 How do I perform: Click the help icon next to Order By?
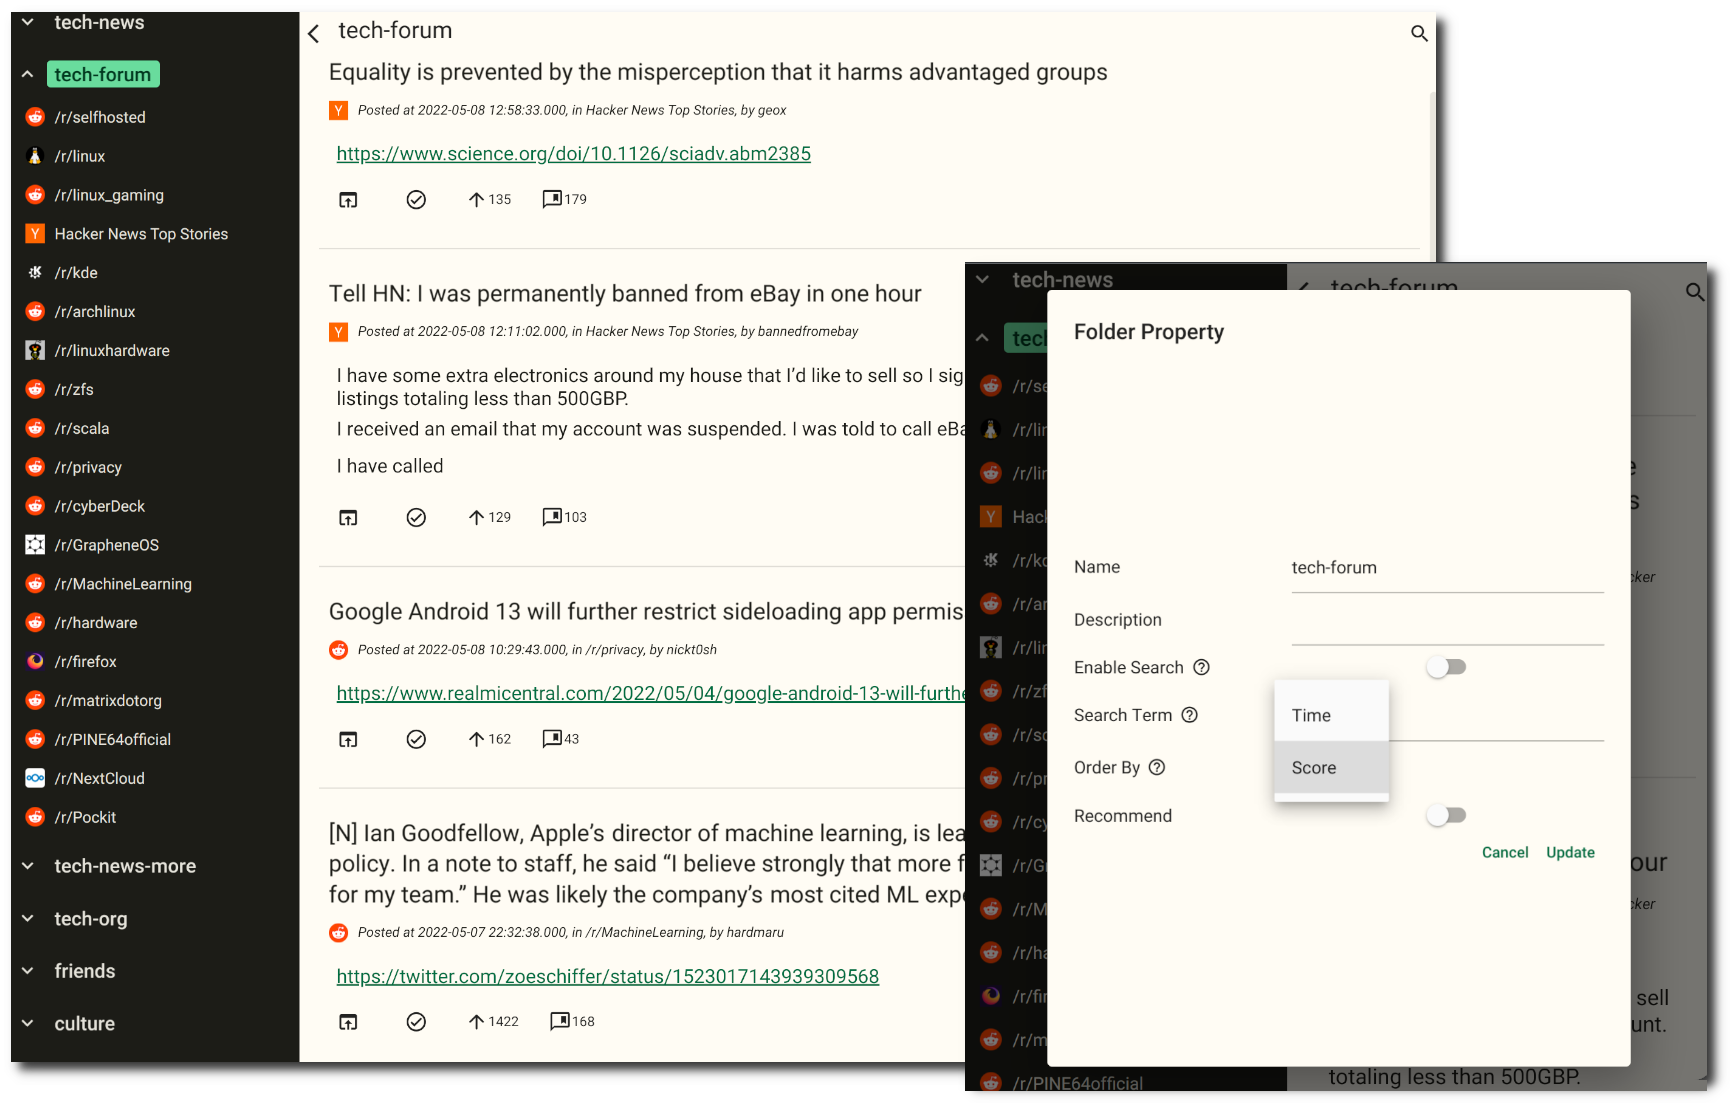[1157, 767]
